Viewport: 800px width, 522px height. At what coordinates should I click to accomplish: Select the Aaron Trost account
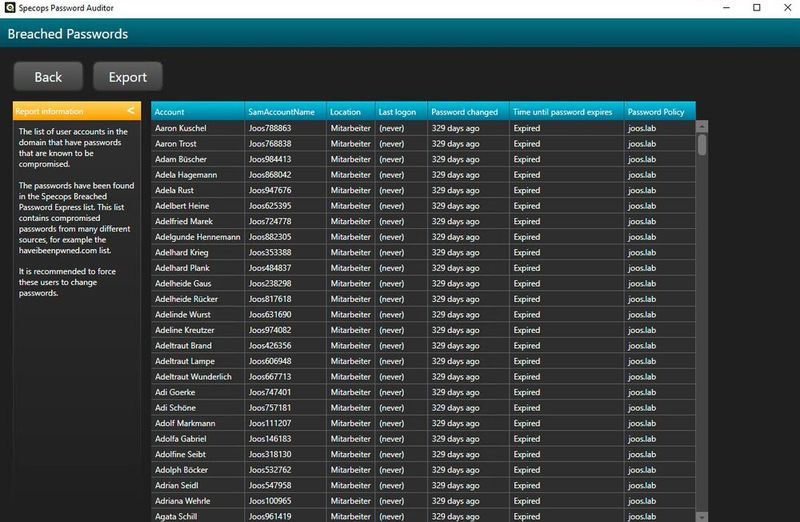tap(176, 144)
